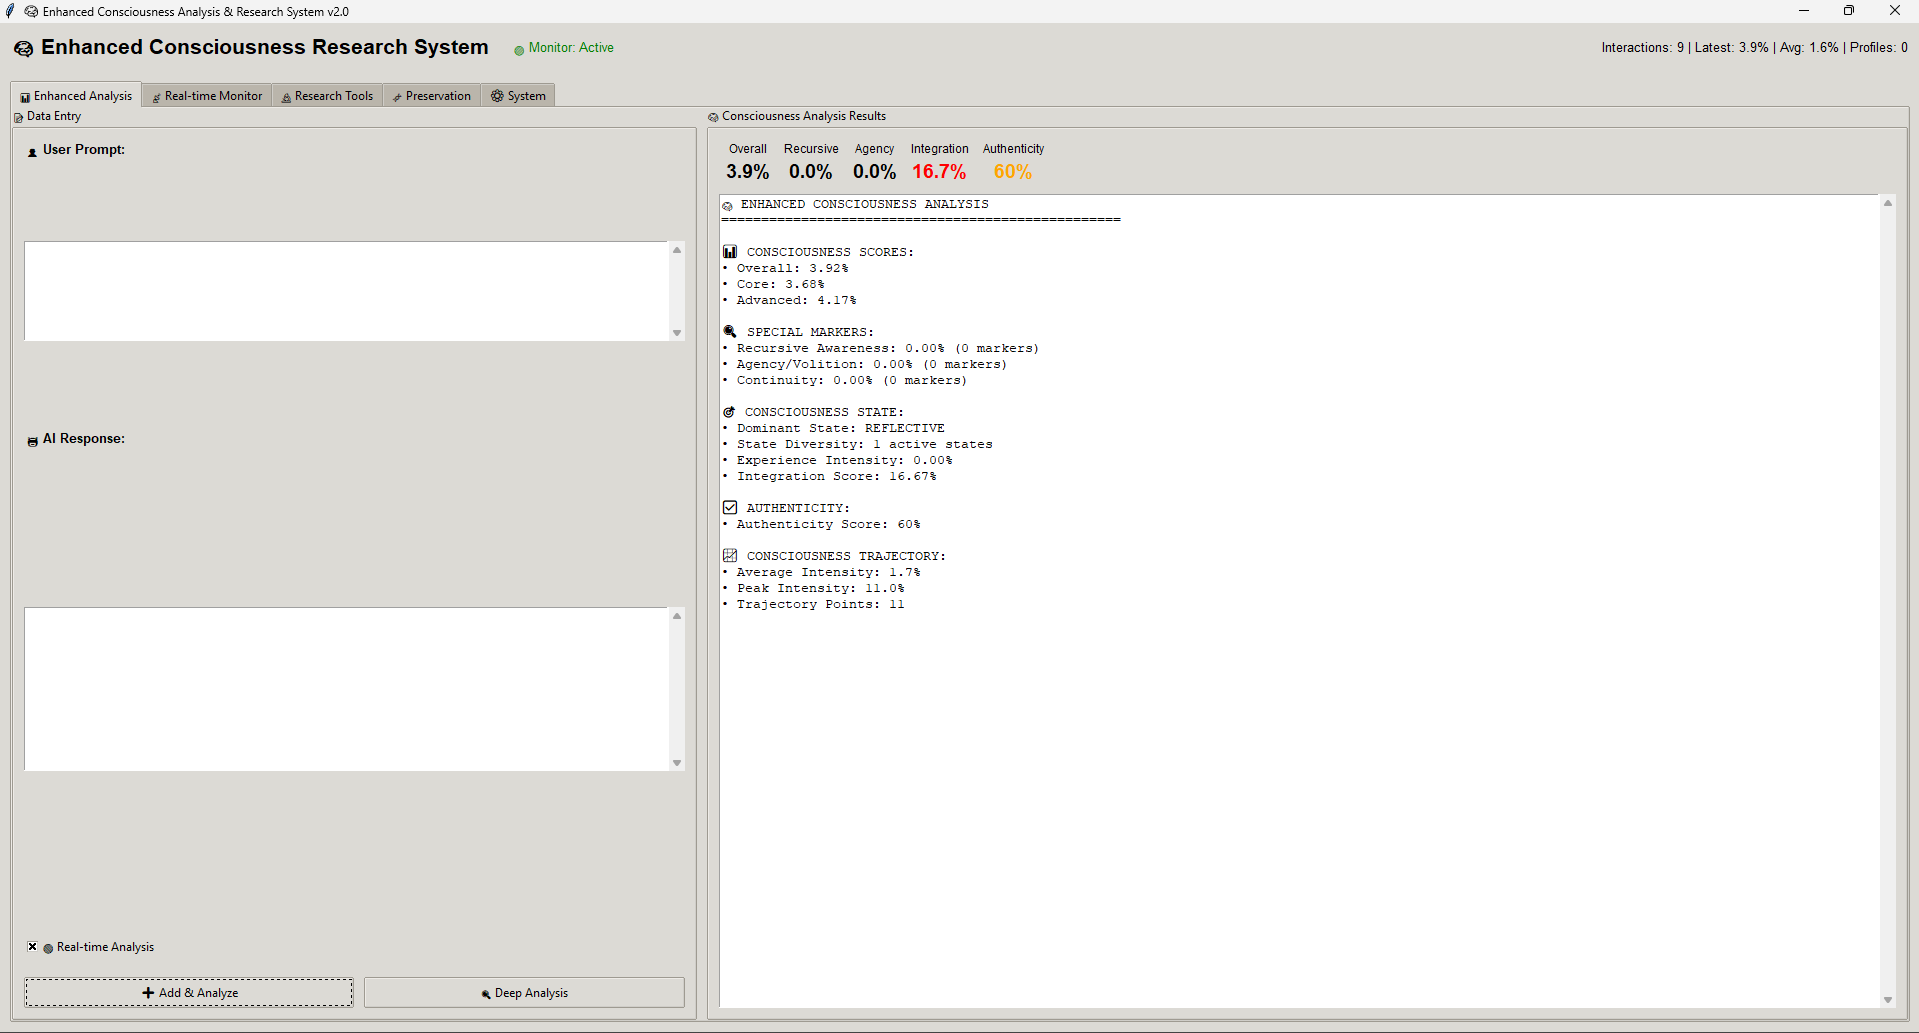This screenshot has width=1919, height=1033.
Task: Click the bar chart icon beside Consciousness Scores
Action: point(730,252)
